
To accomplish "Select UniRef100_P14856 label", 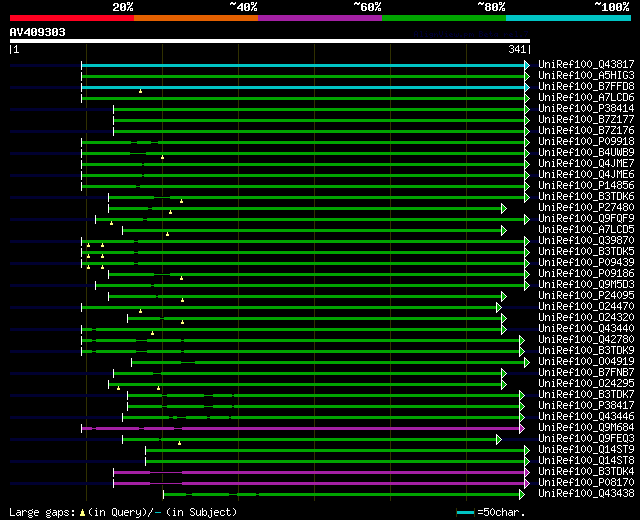I will (x=586, y=186).
